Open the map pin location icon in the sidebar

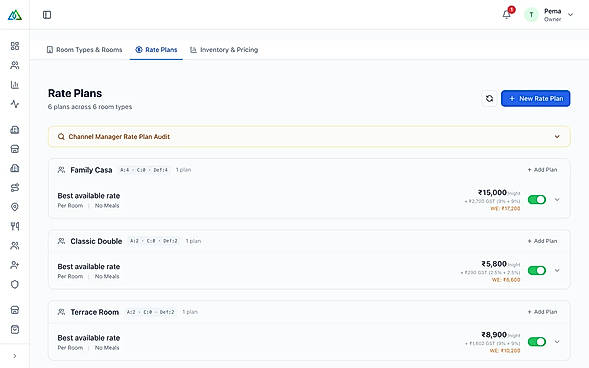click(x=15, y=207)
